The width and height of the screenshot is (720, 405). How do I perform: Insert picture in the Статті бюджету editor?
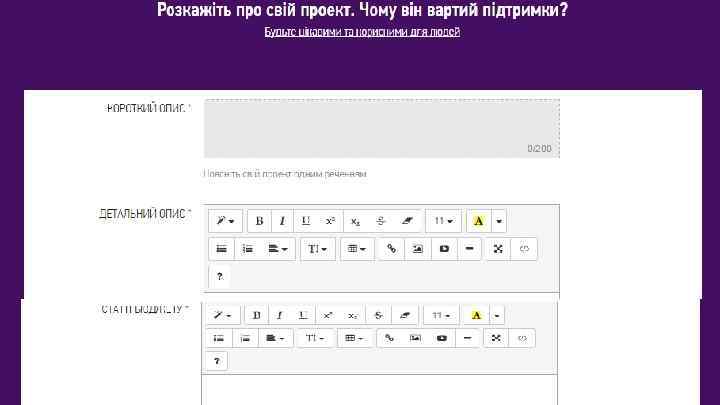coord(415,338)
